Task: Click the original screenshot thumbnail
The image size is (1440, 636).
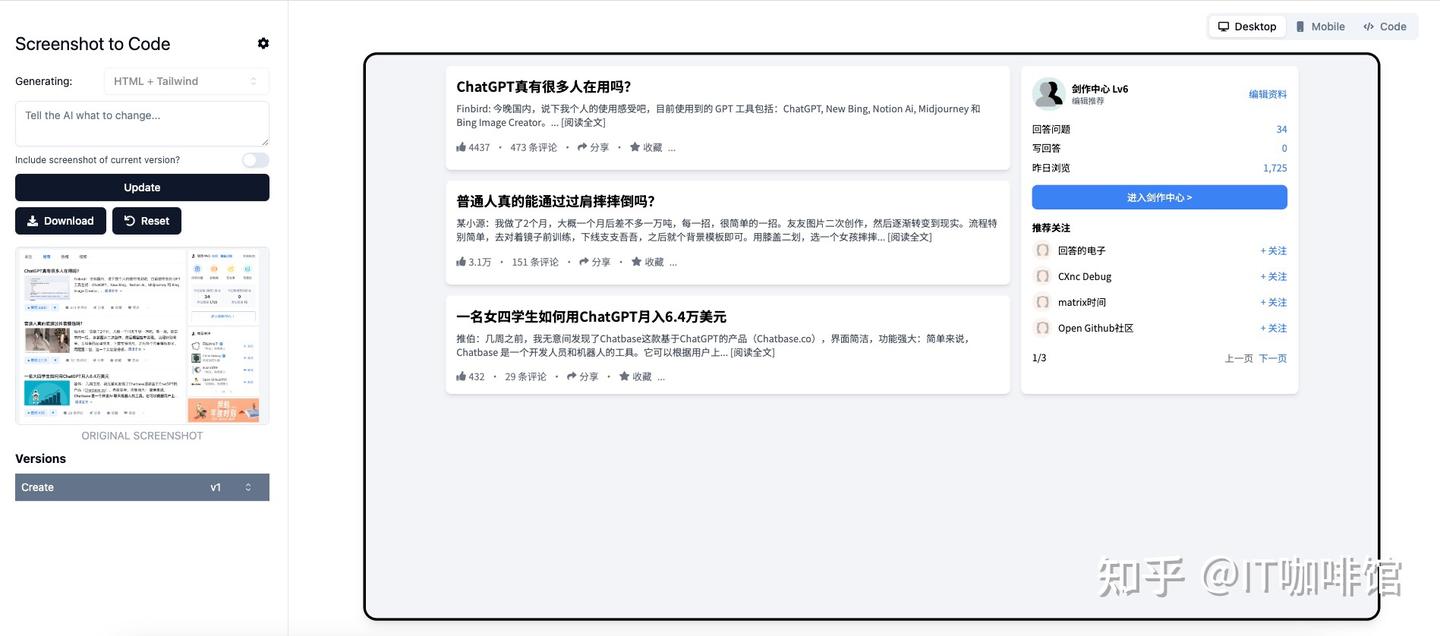Action: (142, 334)
